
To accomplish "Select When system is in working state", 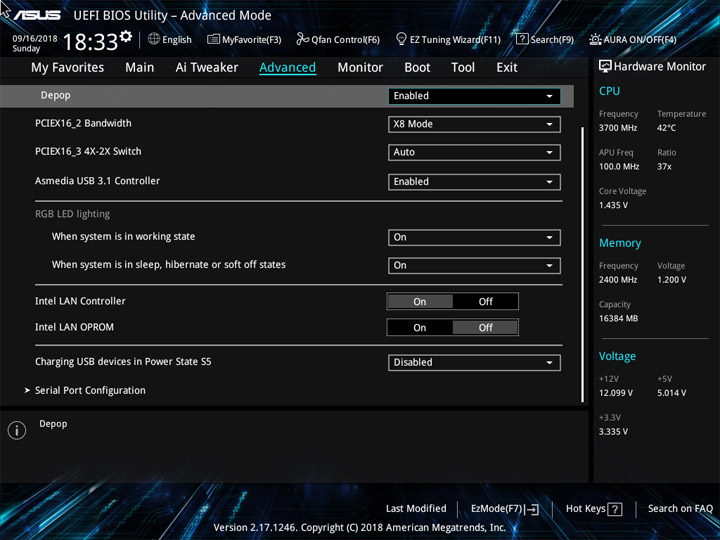I will click(x=124, y=237).
